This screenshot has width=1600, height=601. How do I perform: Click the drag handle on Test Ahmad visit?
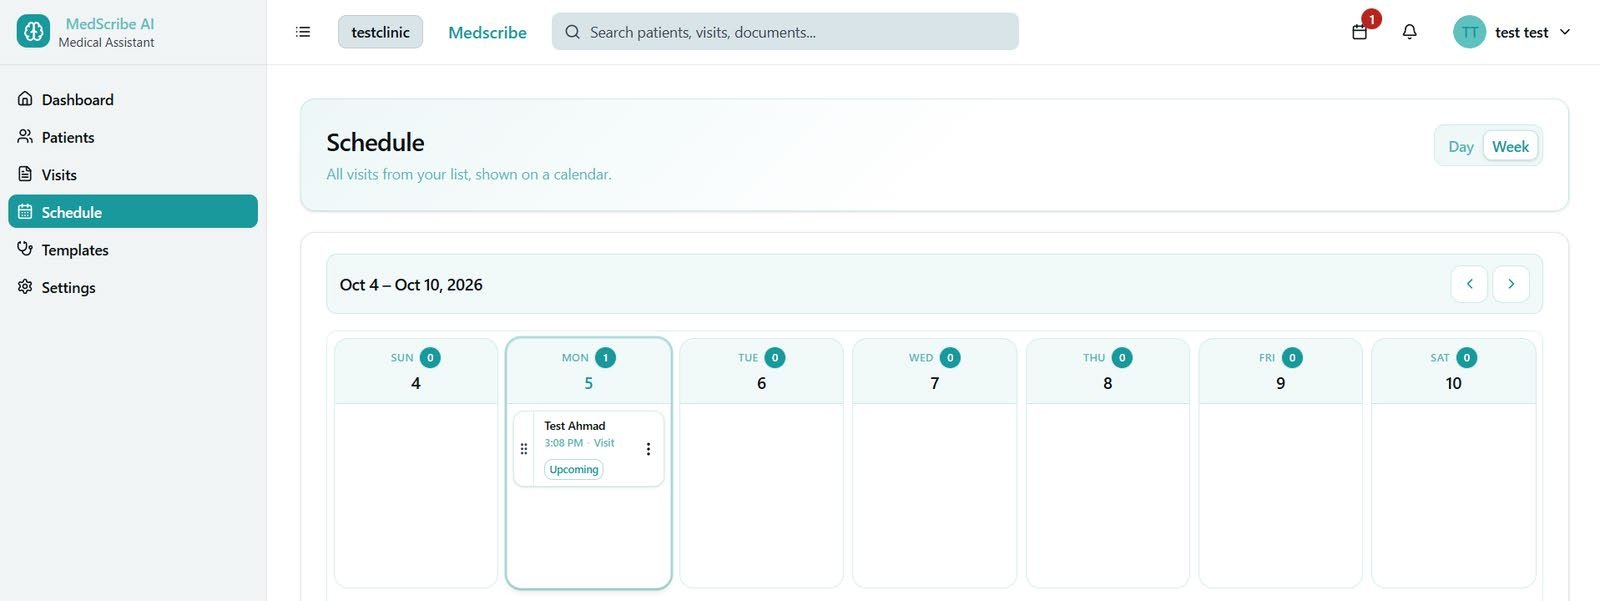tap(524, 449)
